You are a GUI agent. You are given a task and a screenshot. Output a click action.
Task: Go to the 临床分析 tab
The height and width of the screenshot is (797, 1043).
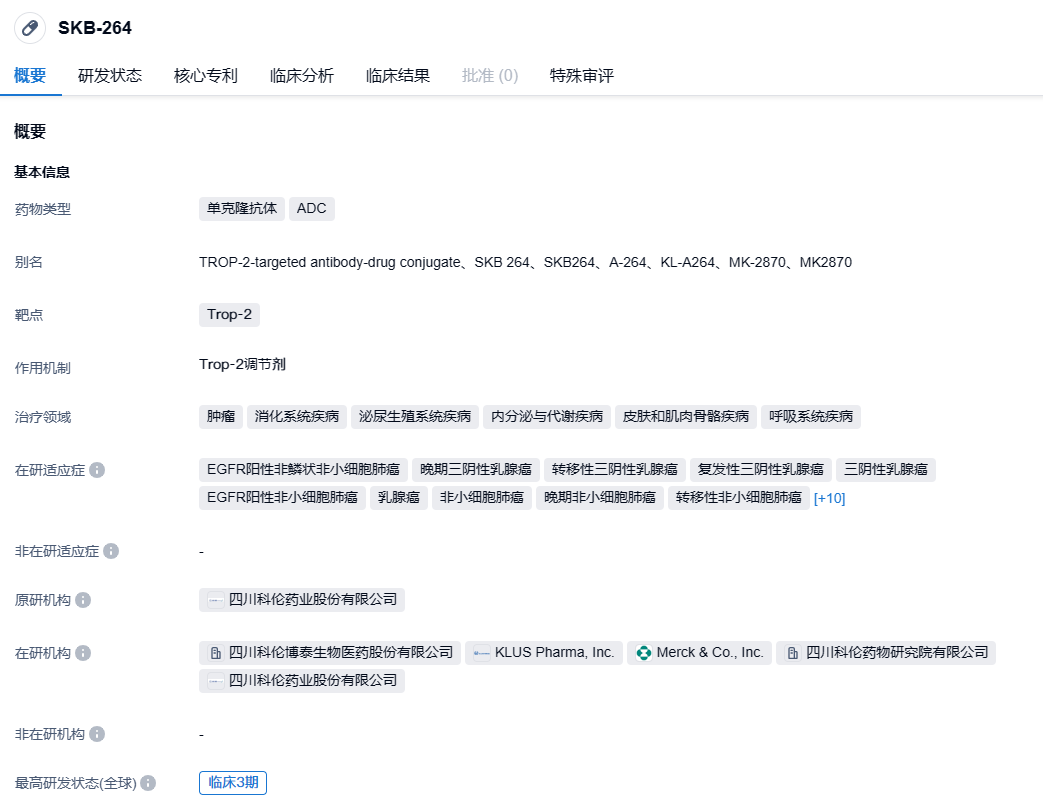(x=302, y=76)
